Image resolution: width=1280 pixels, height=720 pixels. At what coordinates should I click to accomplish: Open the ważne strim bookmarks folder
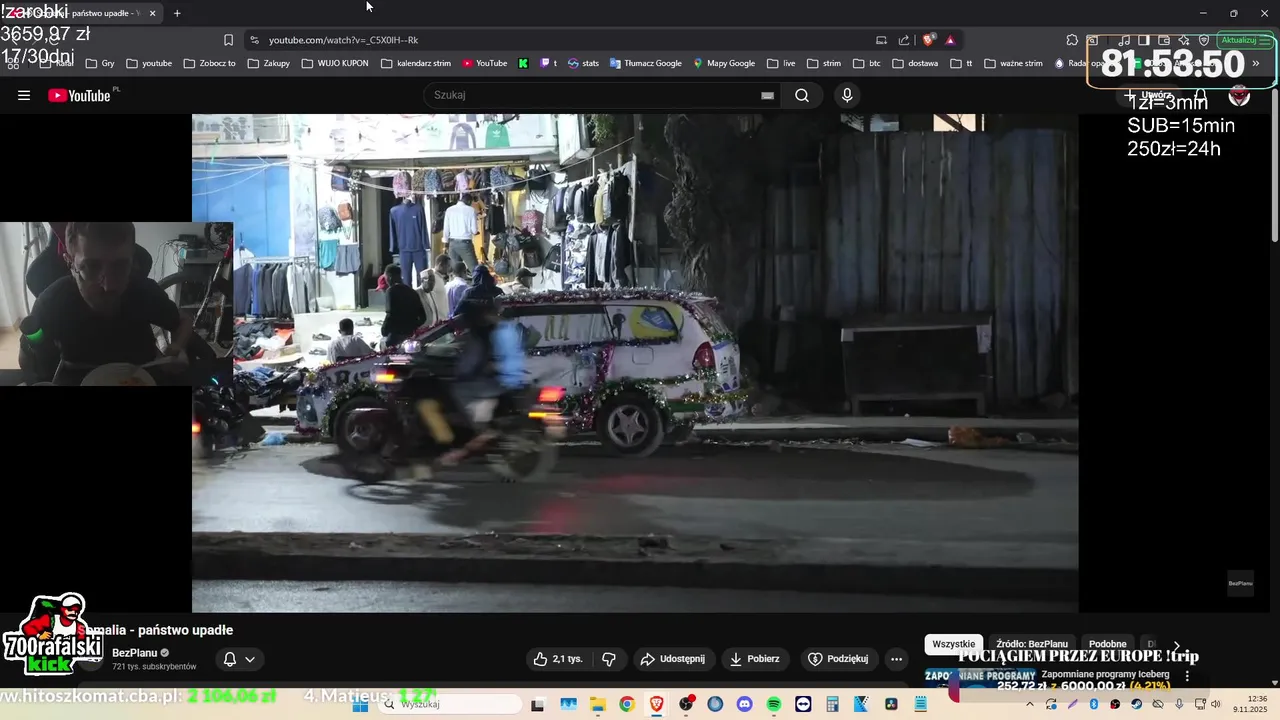(1014, 63)
